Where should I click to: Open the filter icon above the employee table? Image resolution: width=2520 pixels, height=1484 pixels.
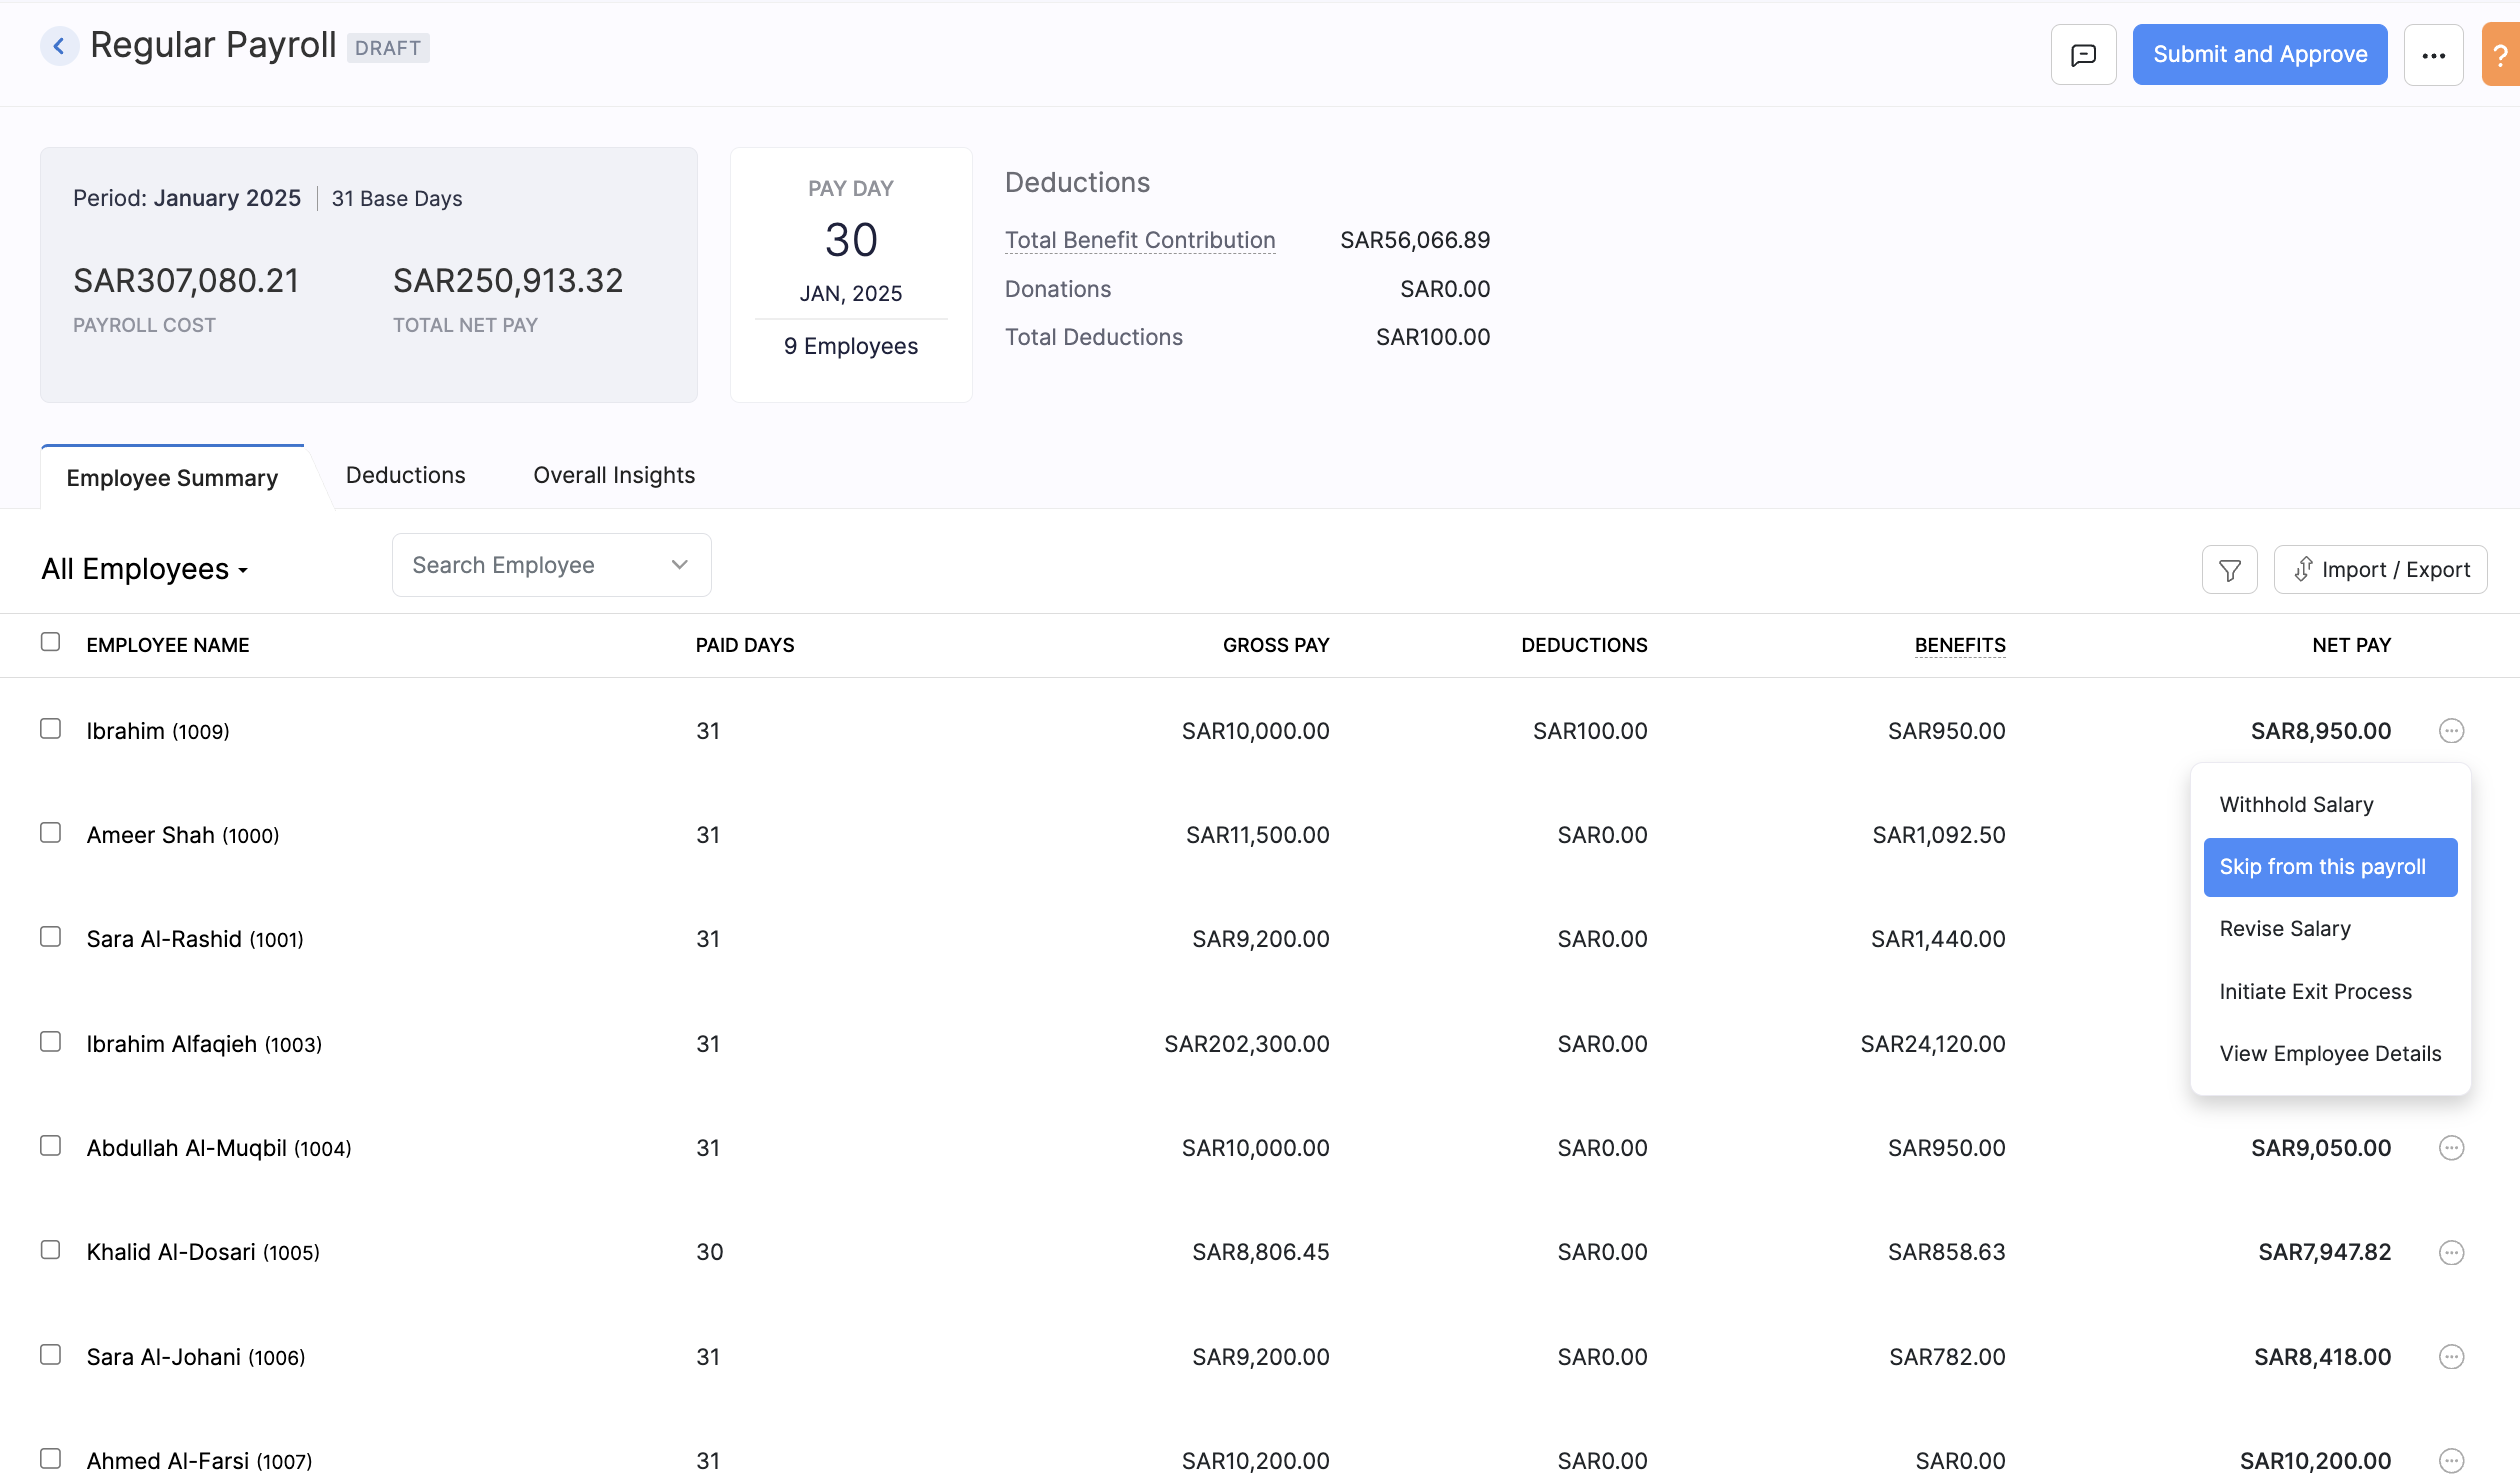point(2229,568)
